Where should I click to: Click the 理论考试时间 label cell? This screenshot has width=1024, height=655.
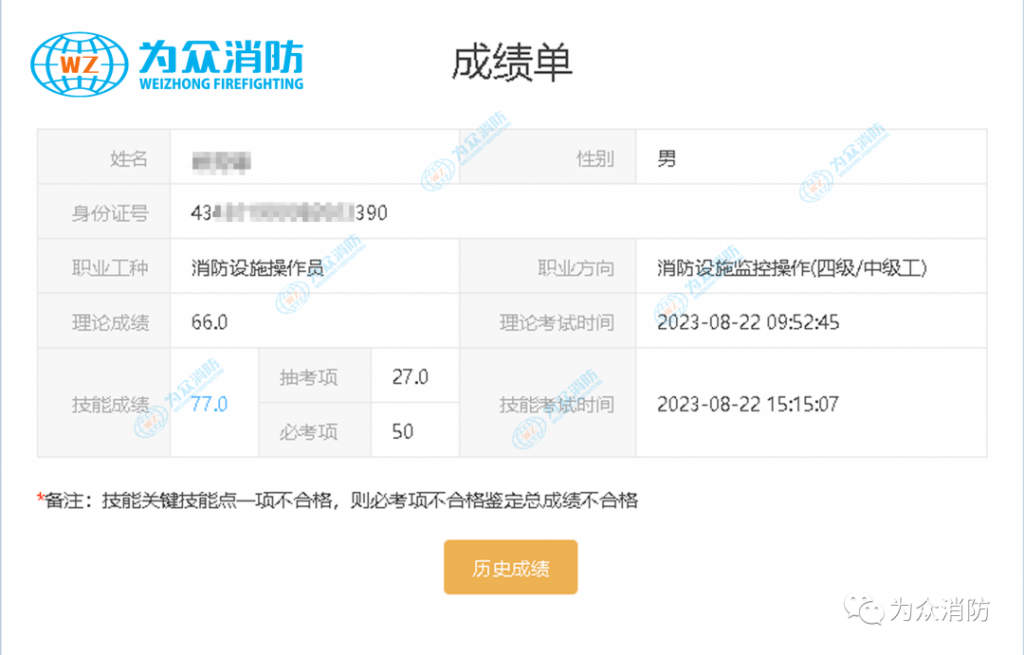[x=548, y=321]
